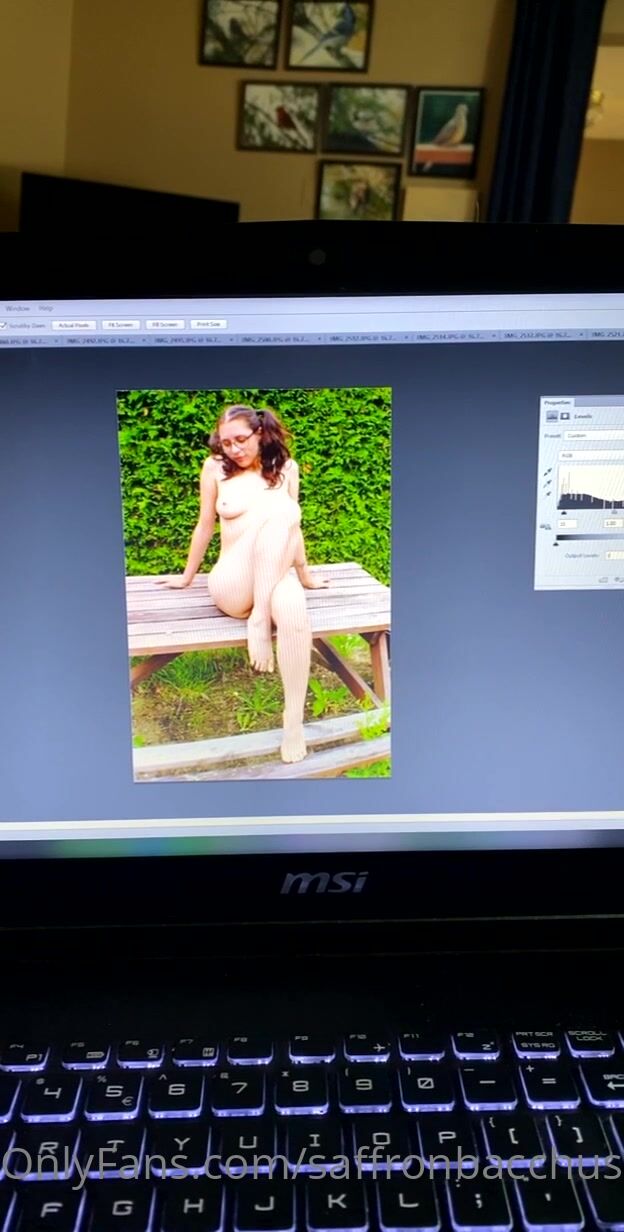Open the Help menu
Screen dimensions: 624x1232
46,308
